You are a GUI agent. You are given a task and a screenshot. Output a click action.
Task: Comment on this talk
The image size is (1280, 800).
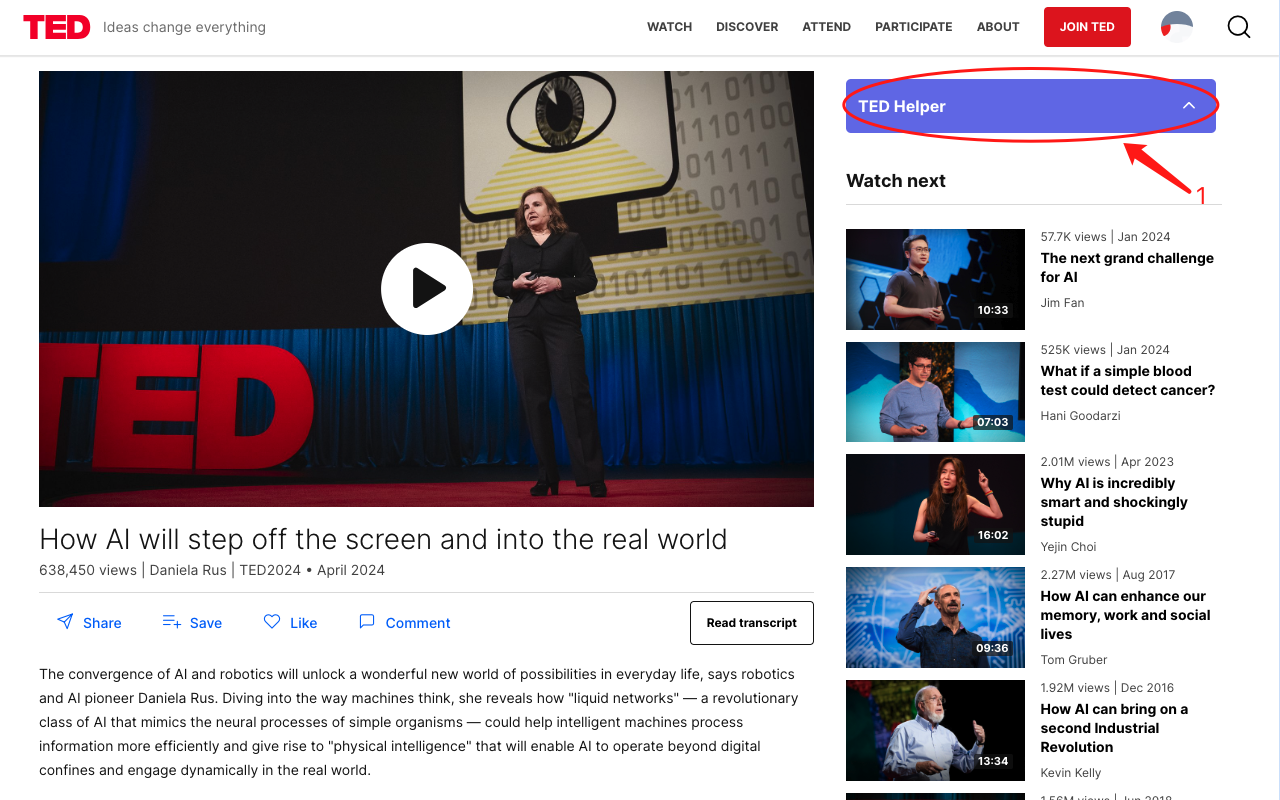point(404,622)
